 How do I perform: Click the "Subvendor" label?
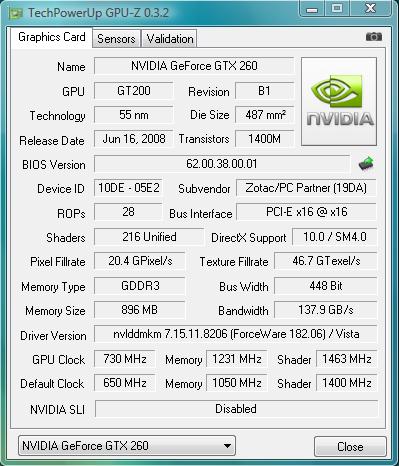204,189
